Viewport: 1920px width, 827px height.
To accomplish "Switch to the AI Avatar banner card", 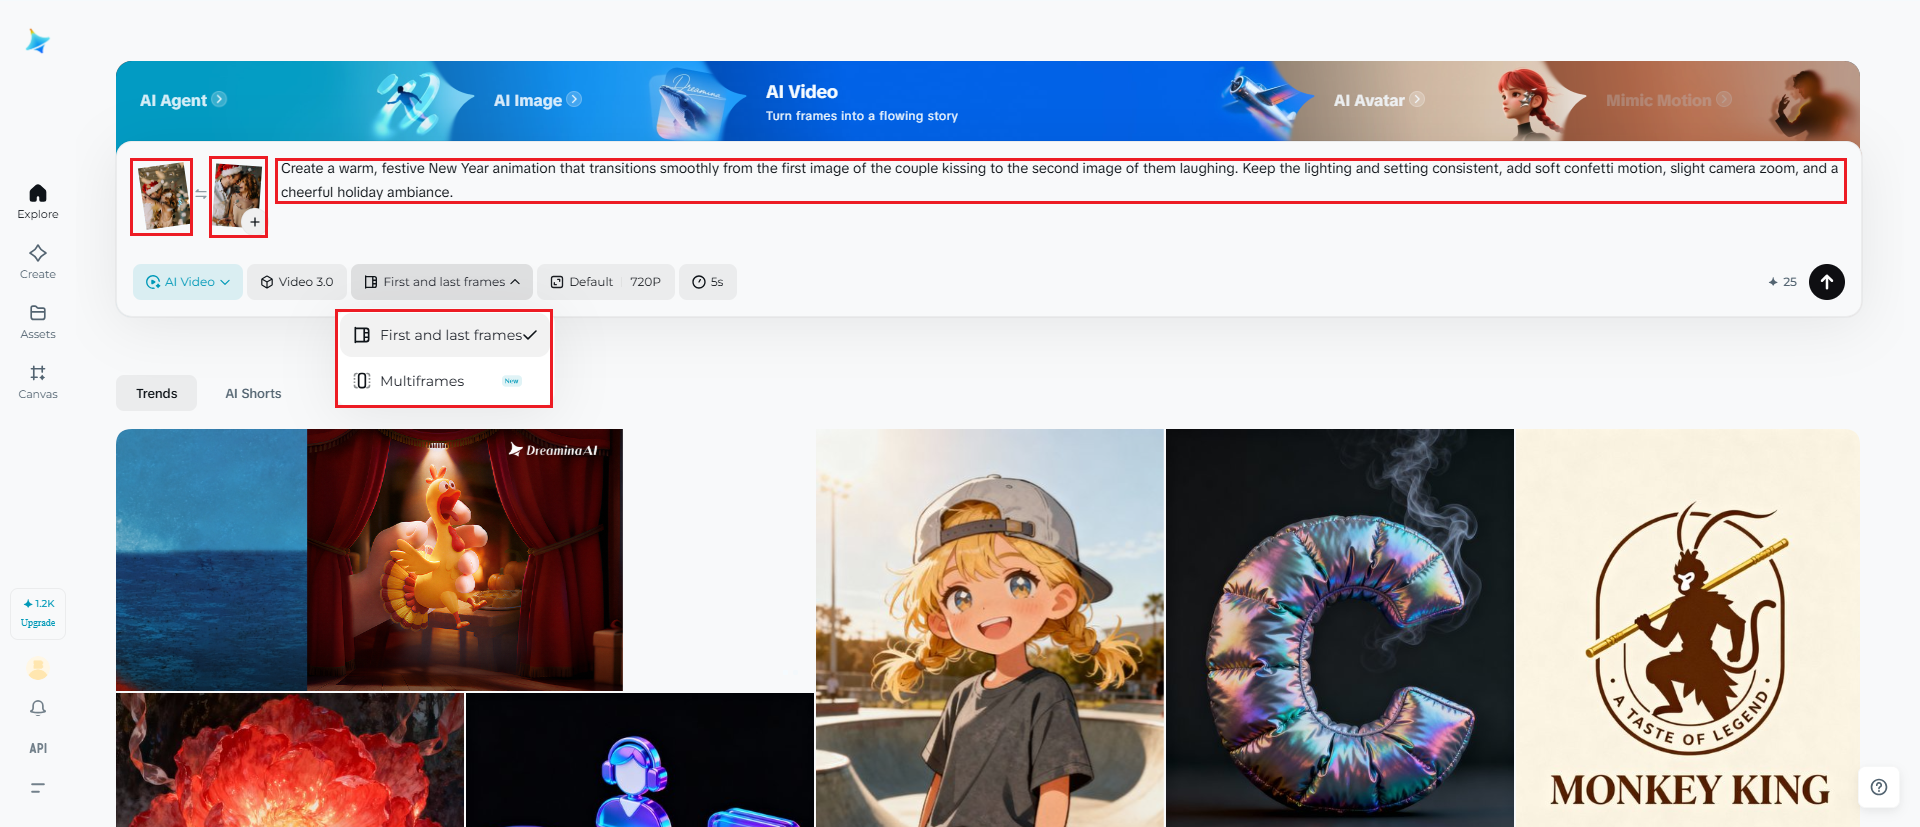I will click(x=1379, y=100).
